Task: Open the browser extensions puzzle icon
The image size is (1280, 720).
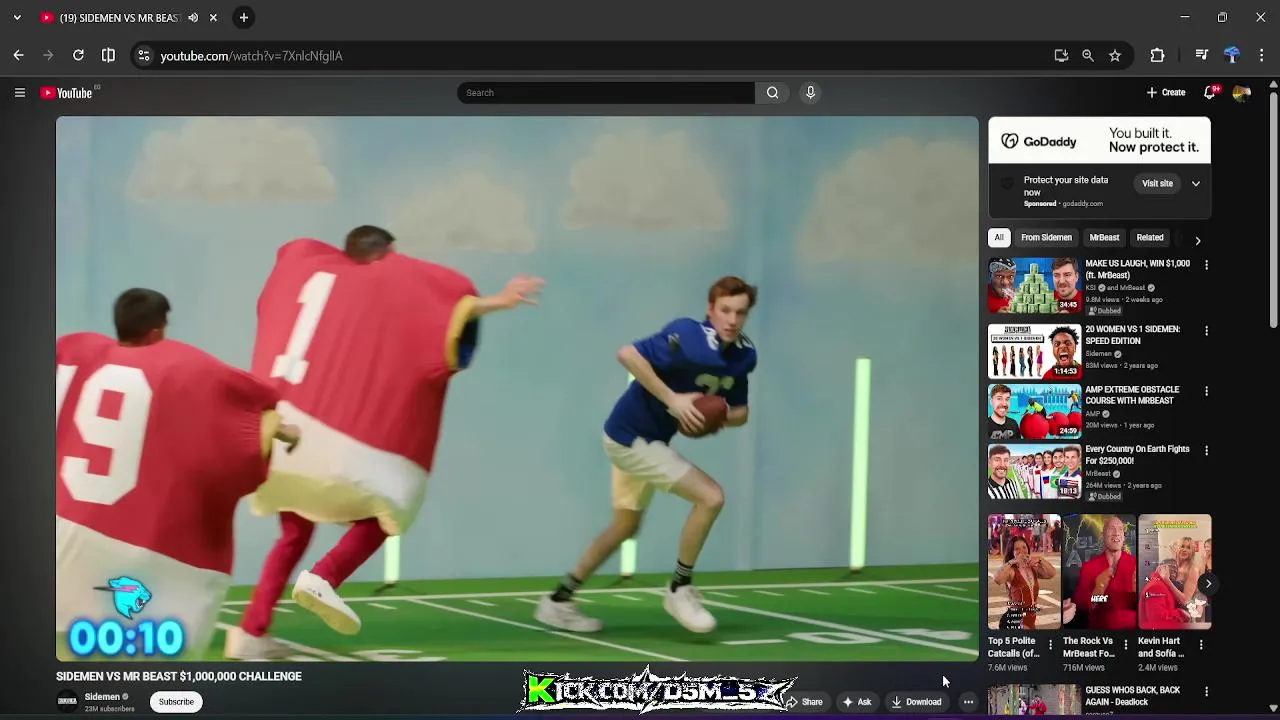Action: [1157, 56]
